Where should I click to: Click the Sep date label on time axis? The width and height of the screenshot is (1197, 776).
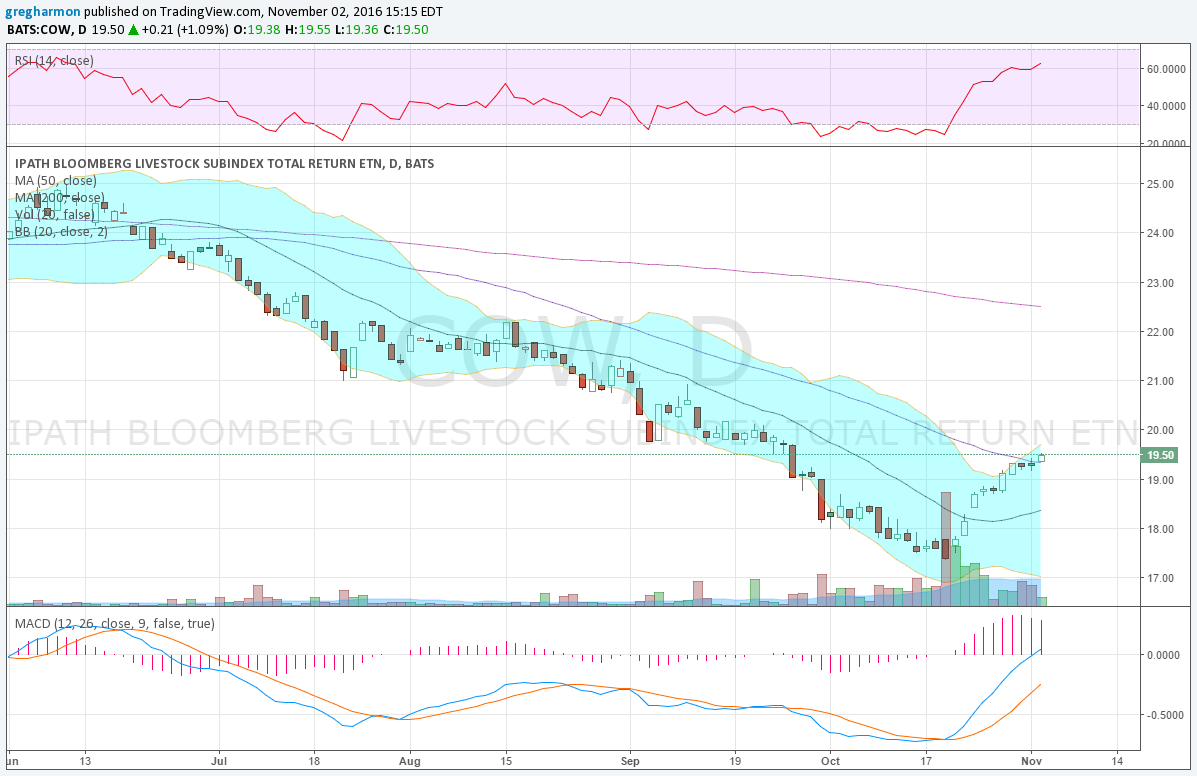630,761
